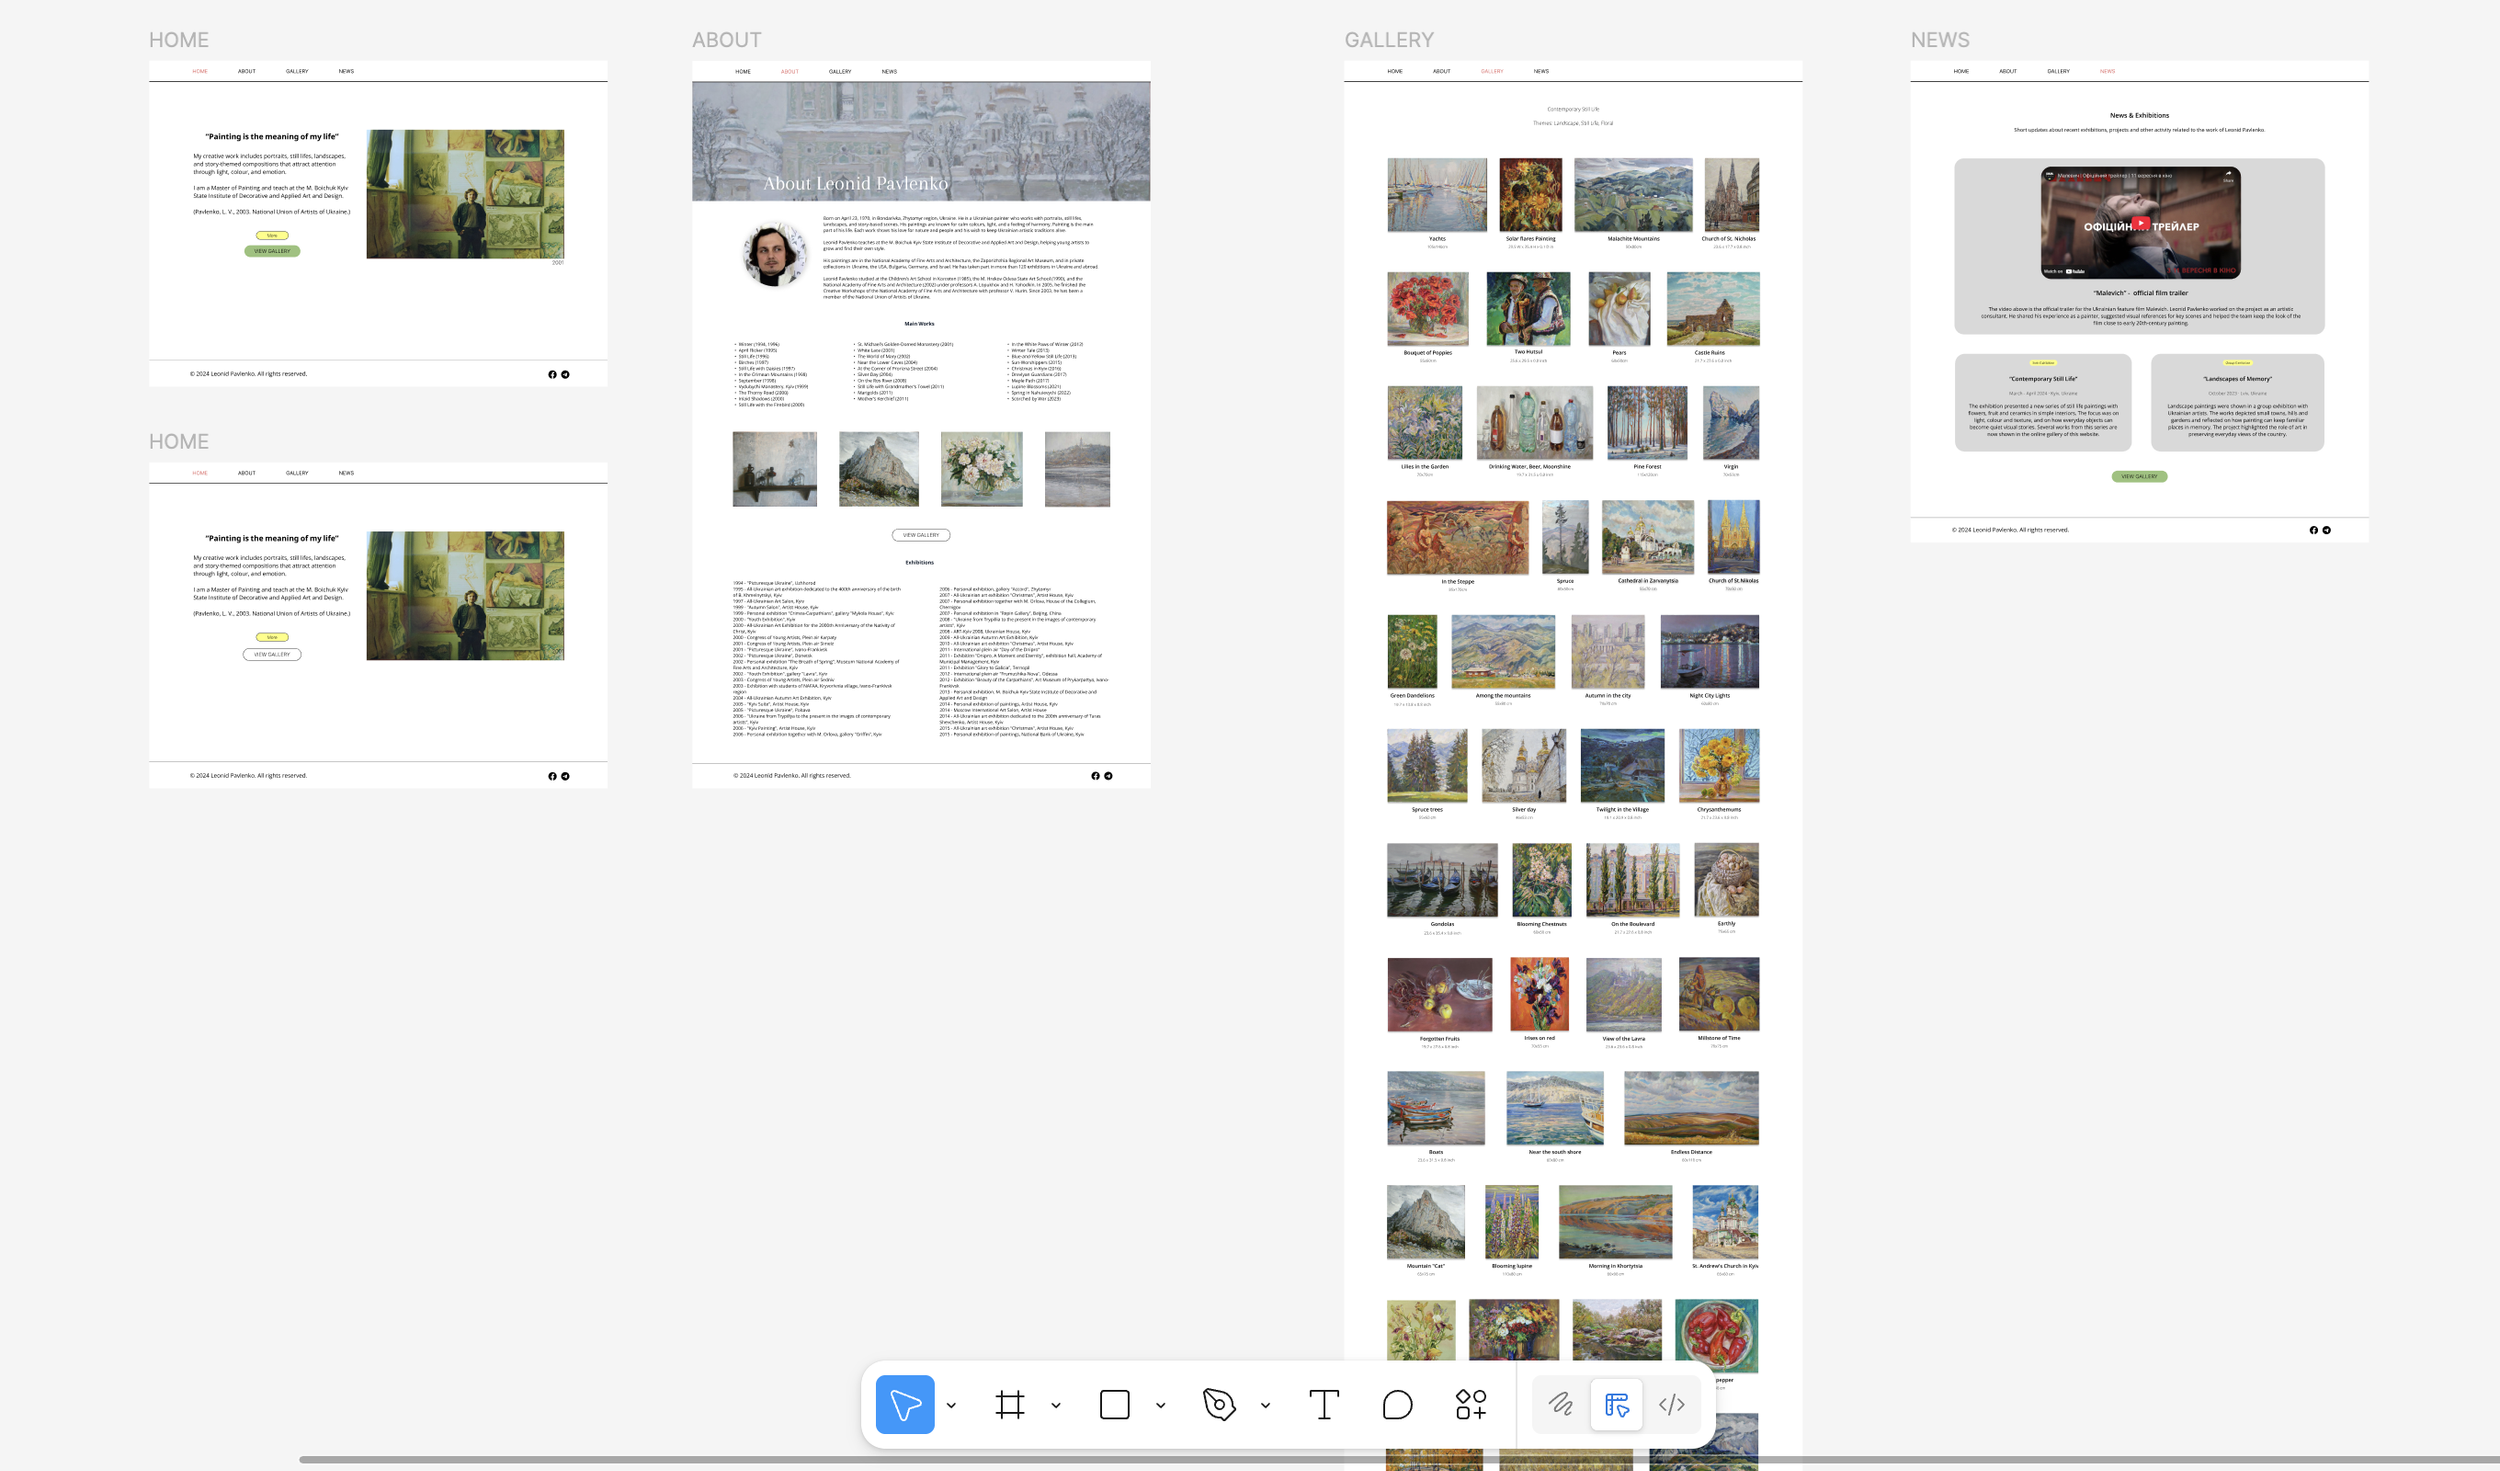The height and width of the screenshot is (1471, 2500).
Task: Switch to Draw mode
Action: tap(1560, 1404)
